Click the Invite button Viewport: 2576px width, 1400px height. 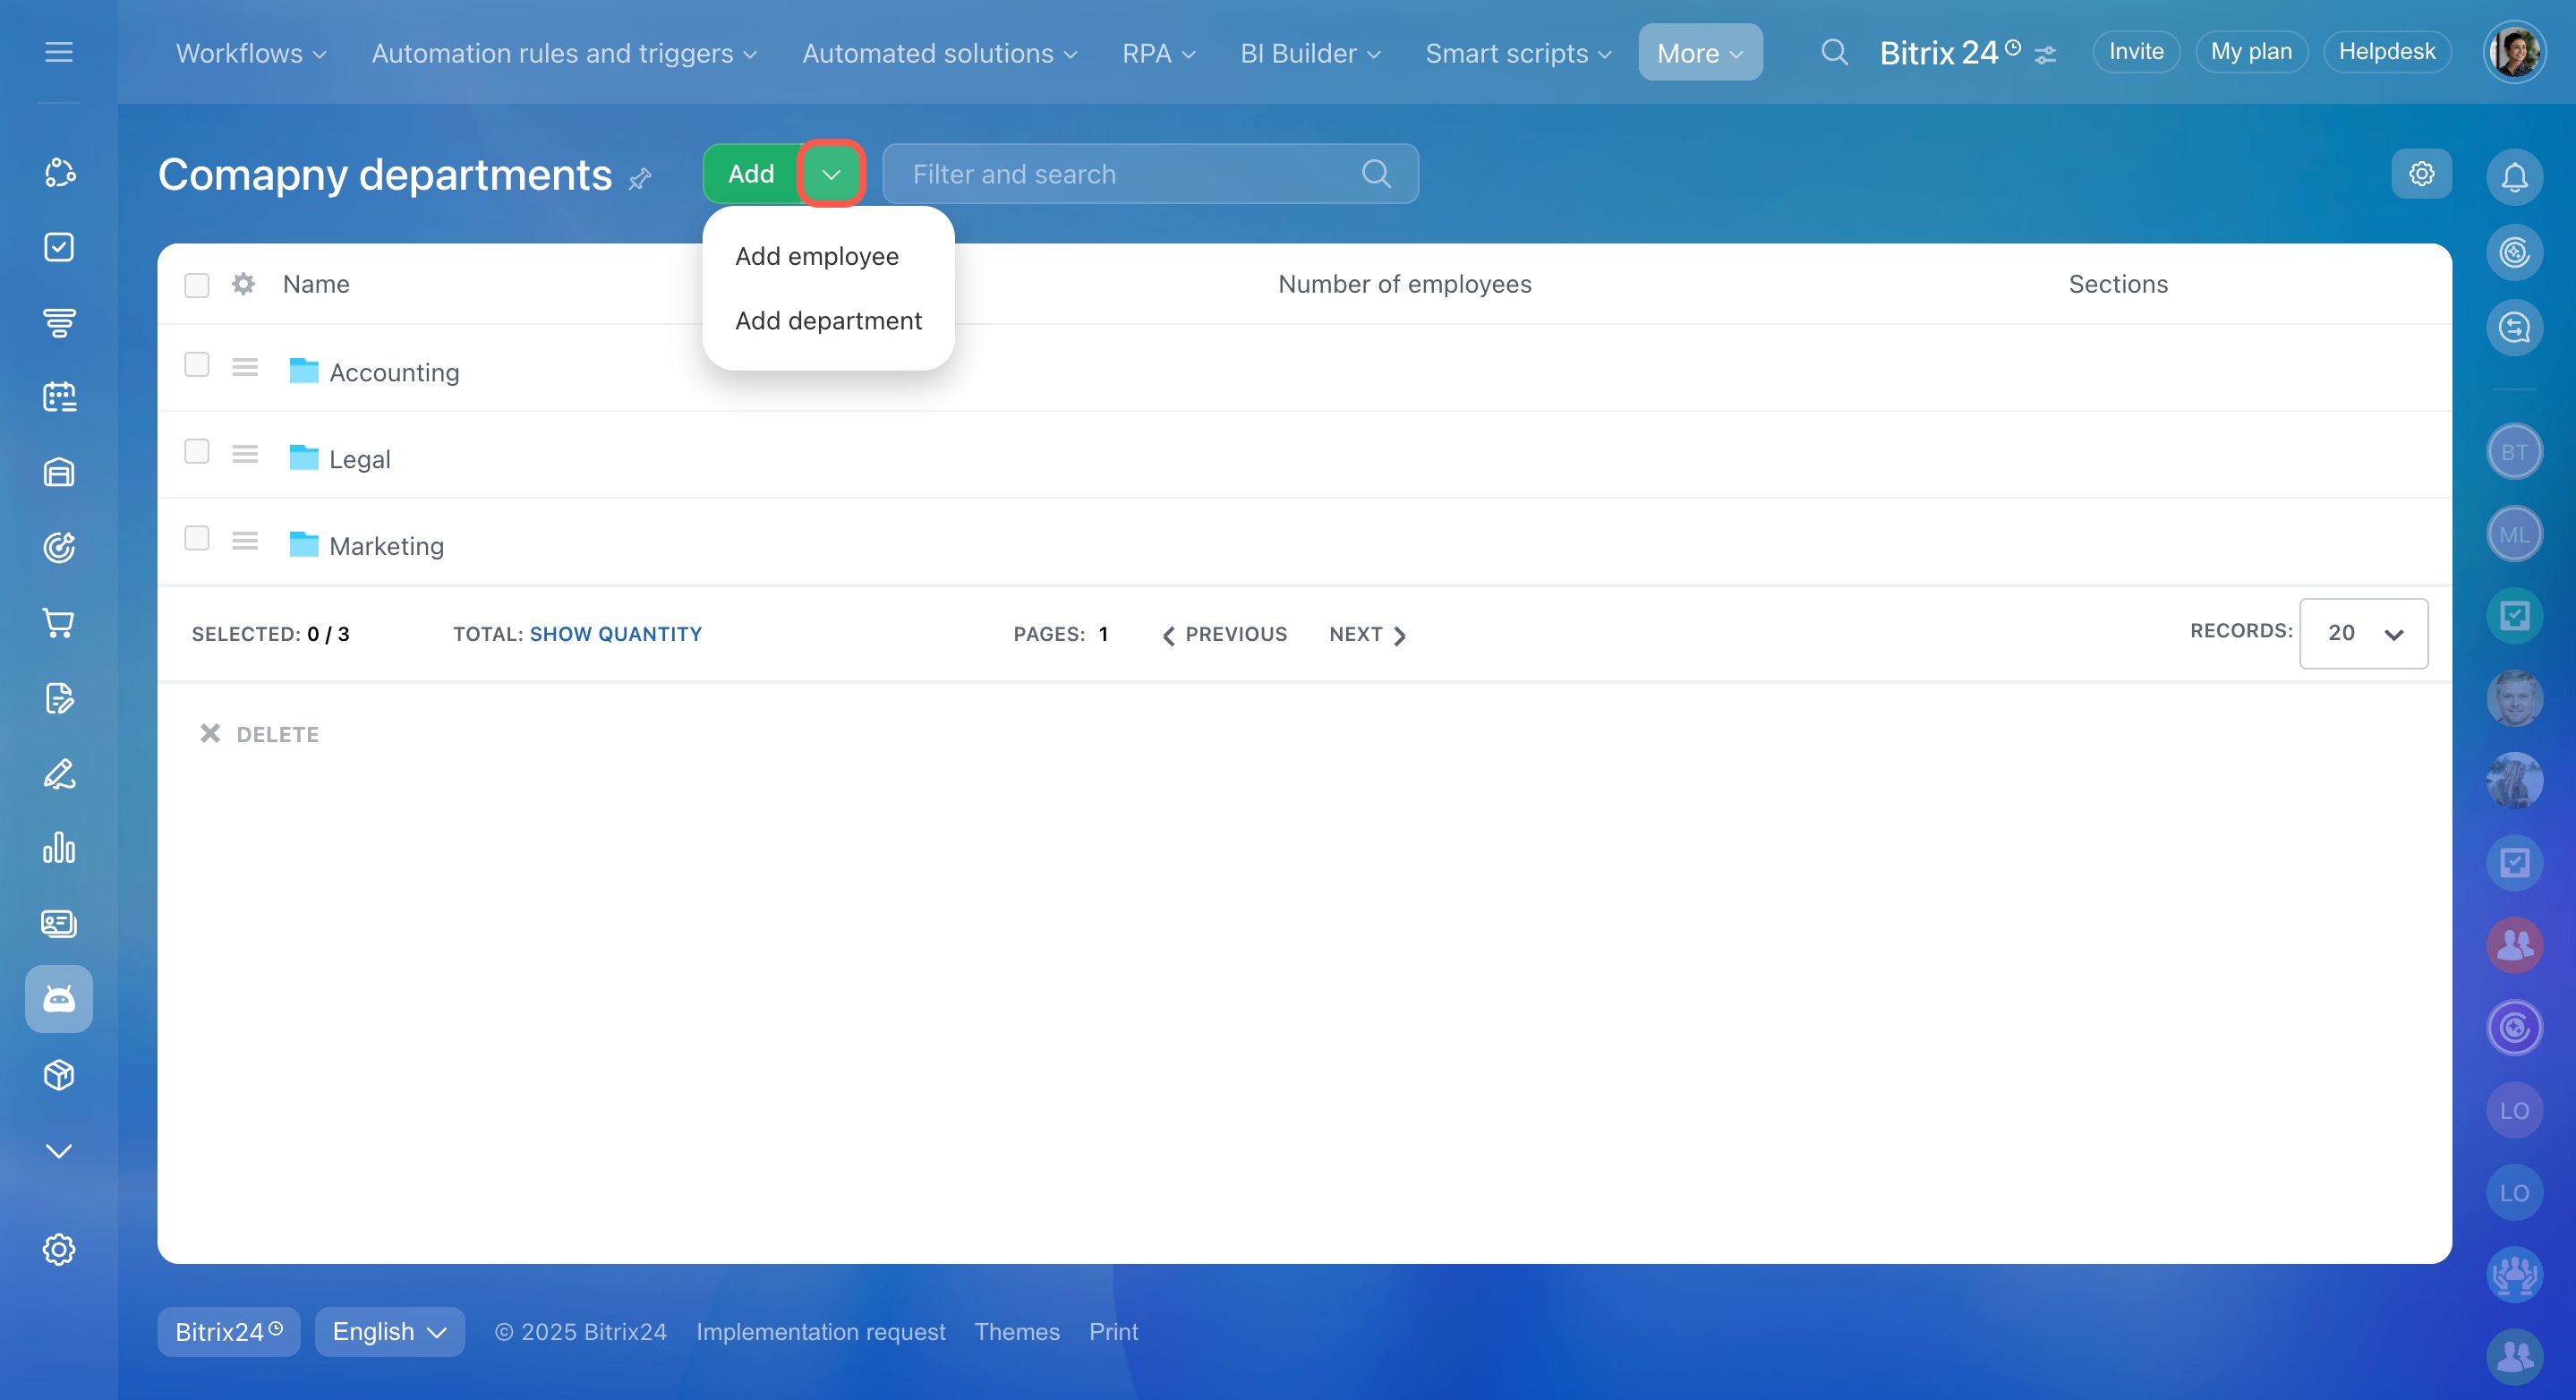(x=2136, y=52)
